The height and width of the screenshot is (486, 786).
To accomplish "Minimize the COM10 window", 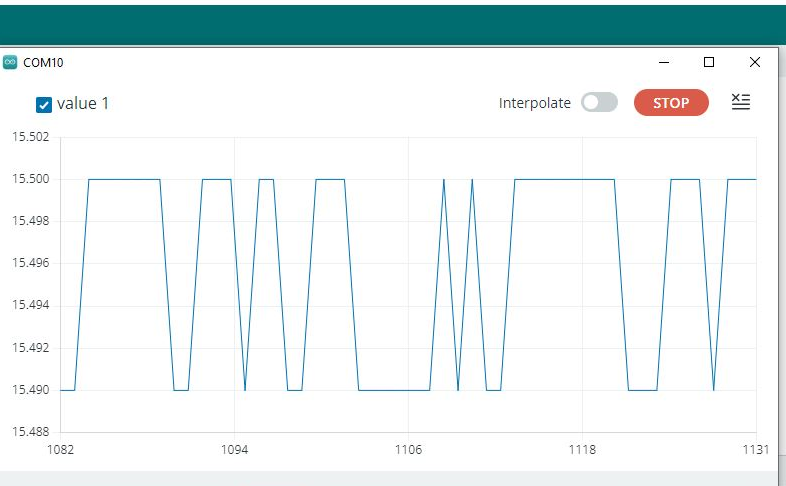I will point(664,62).
